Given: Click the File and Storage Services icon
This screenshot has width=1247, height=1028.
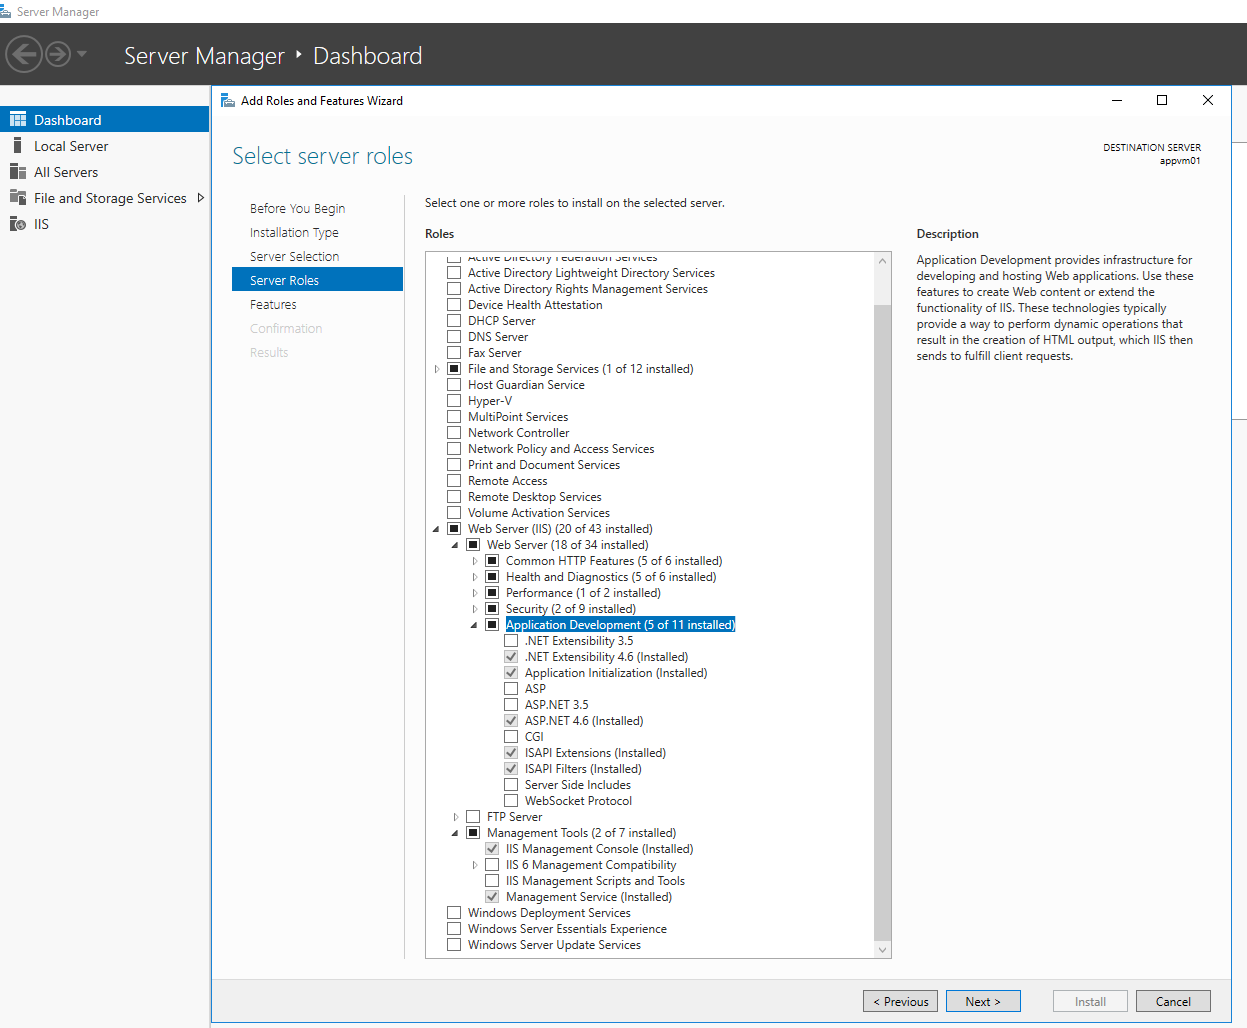Looking at the screenshot, I should [18, 197].
